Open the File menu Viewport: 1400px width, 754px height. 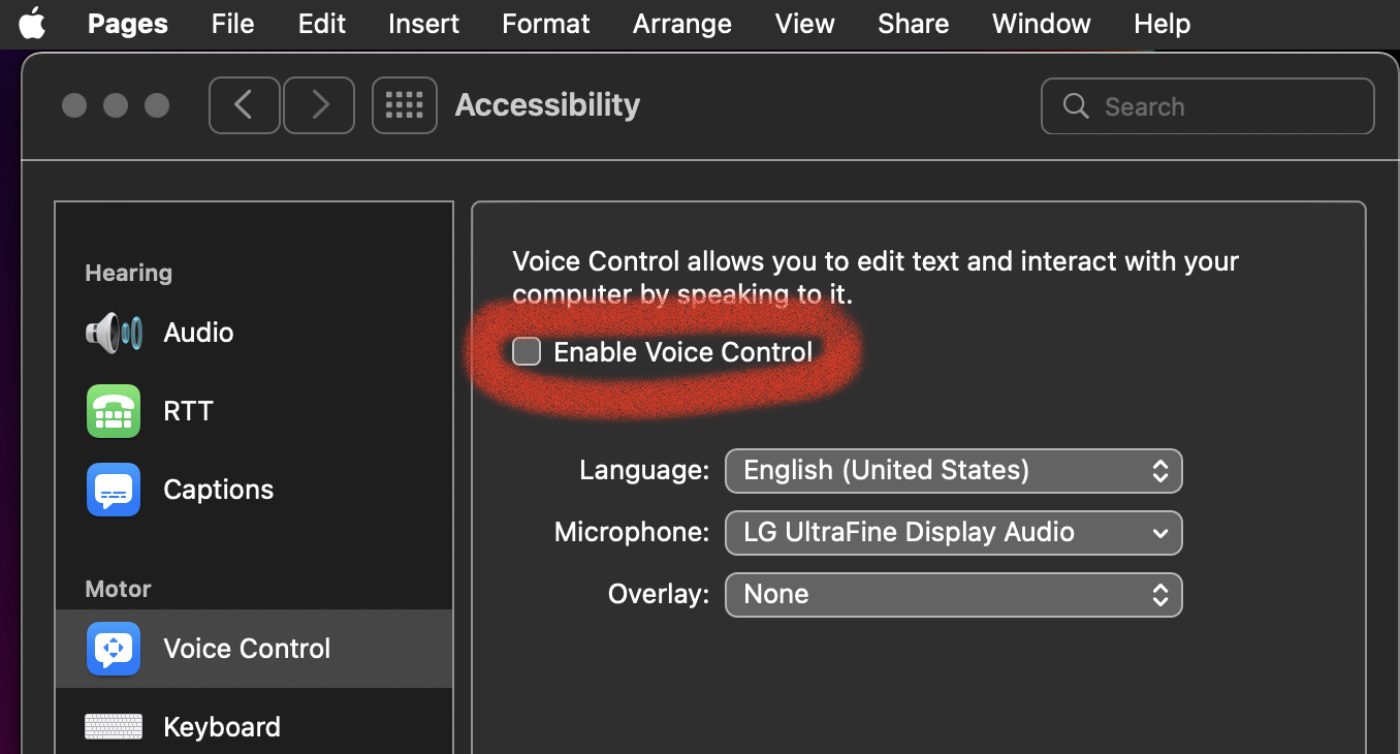click(232, 23)
